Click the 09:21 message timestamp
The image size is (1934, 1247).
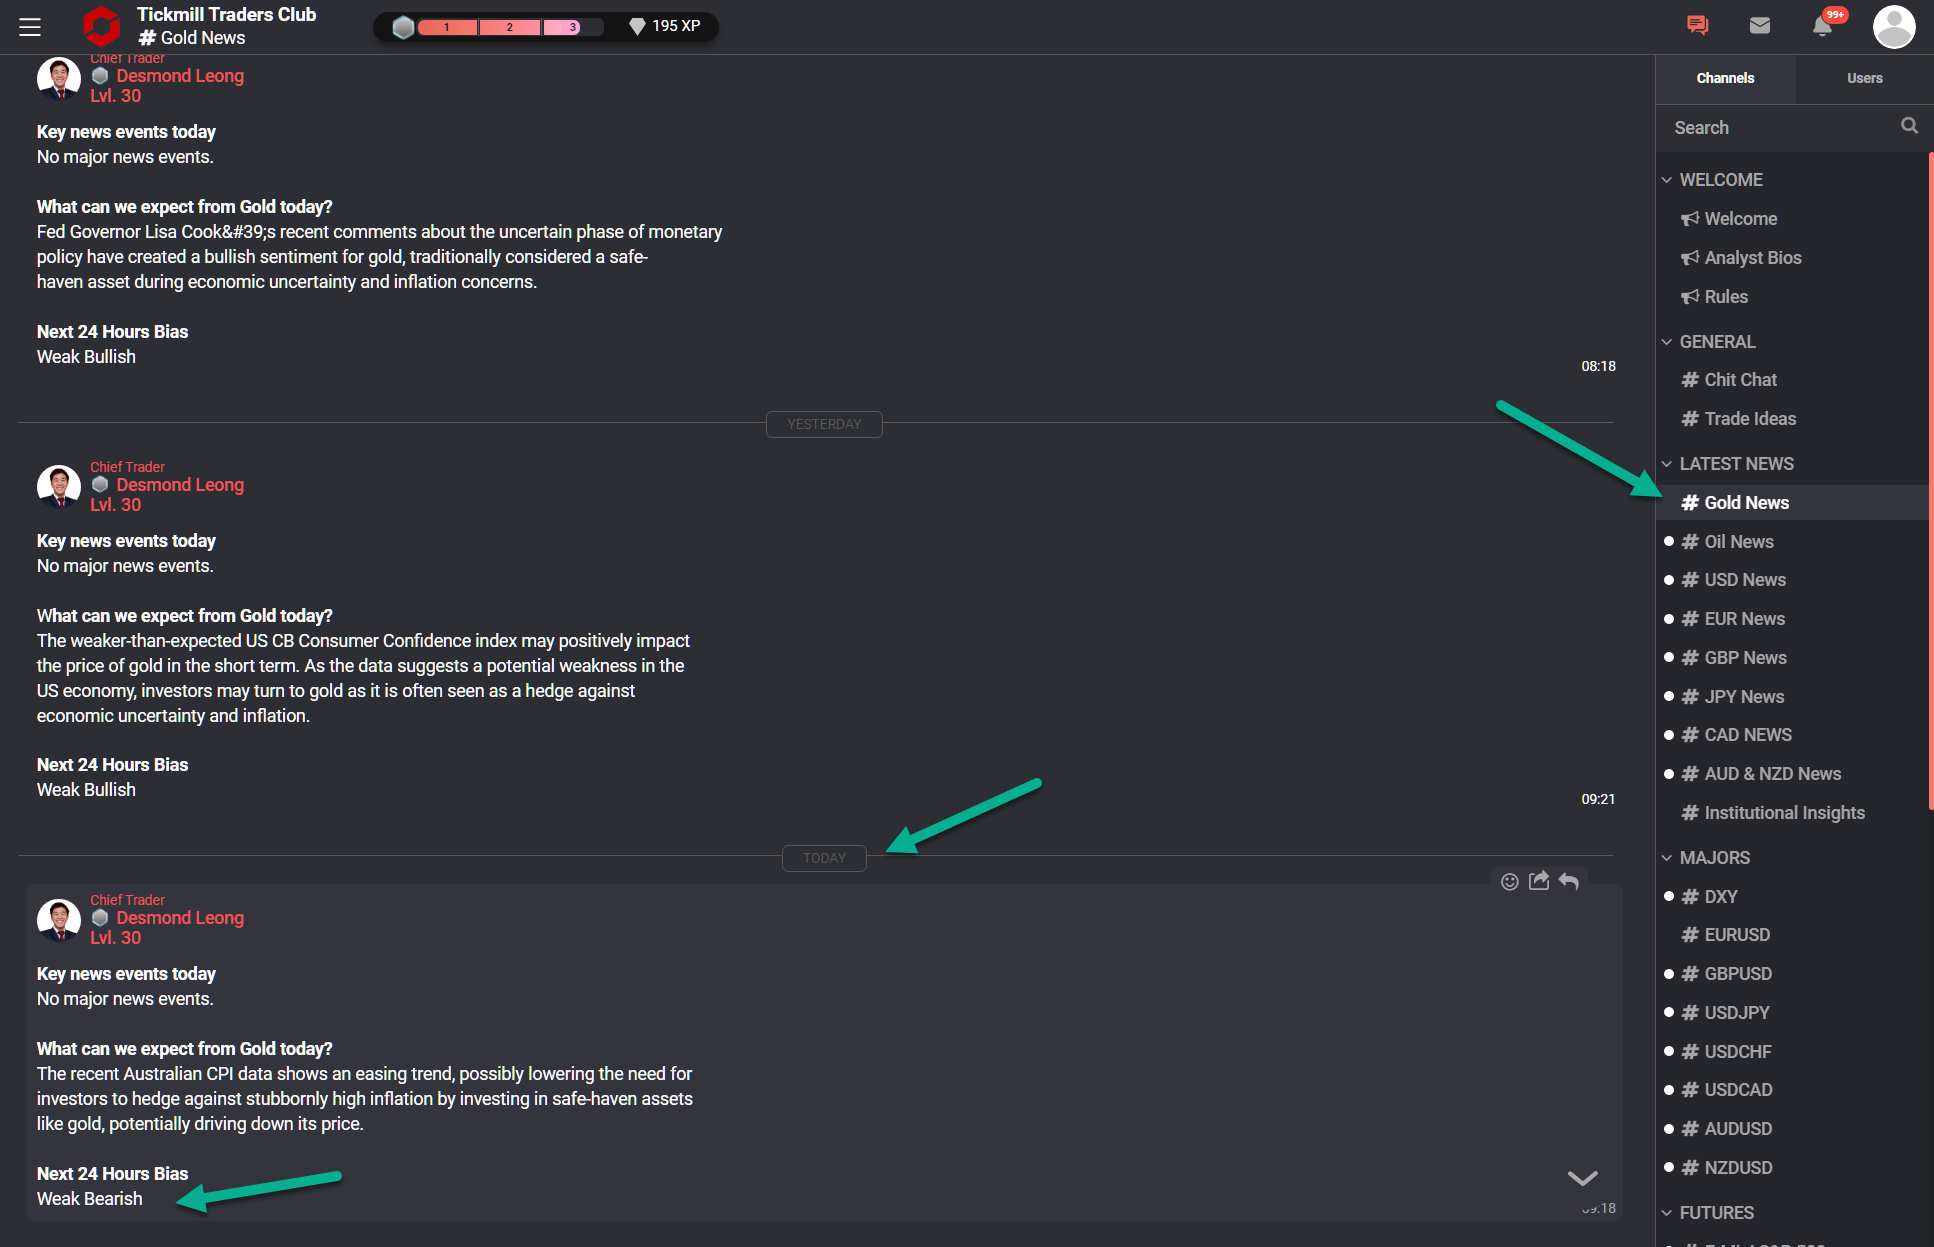tap(1598, 799)
